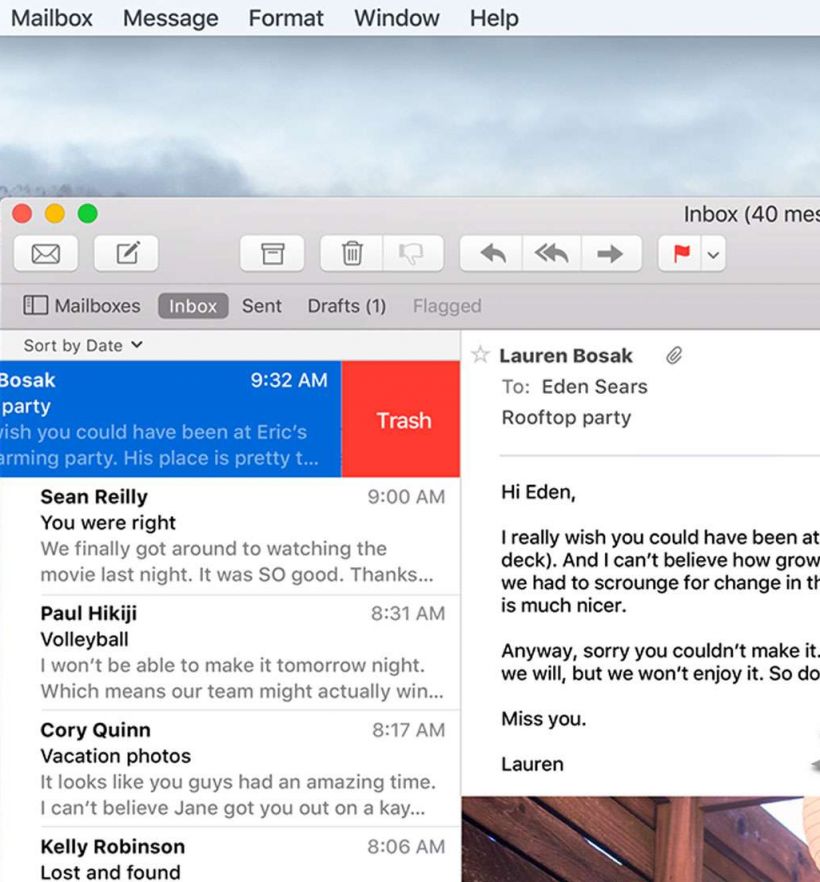Open the Drafts (1) mailbox
Image resolution: width=820 pixels, height=882 pixels.
[x=346, y=306]
